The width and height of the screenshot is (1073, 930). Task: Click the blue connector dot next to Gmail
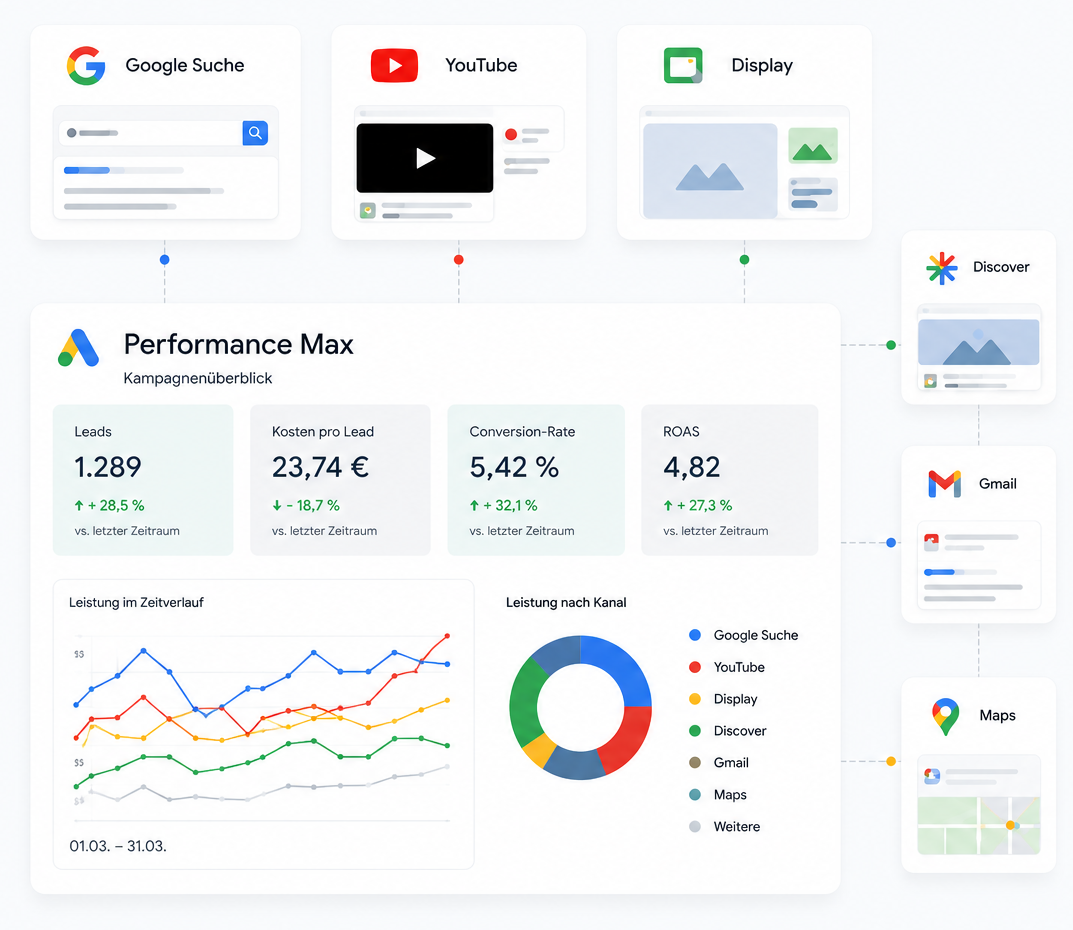(x=891, y=543)
